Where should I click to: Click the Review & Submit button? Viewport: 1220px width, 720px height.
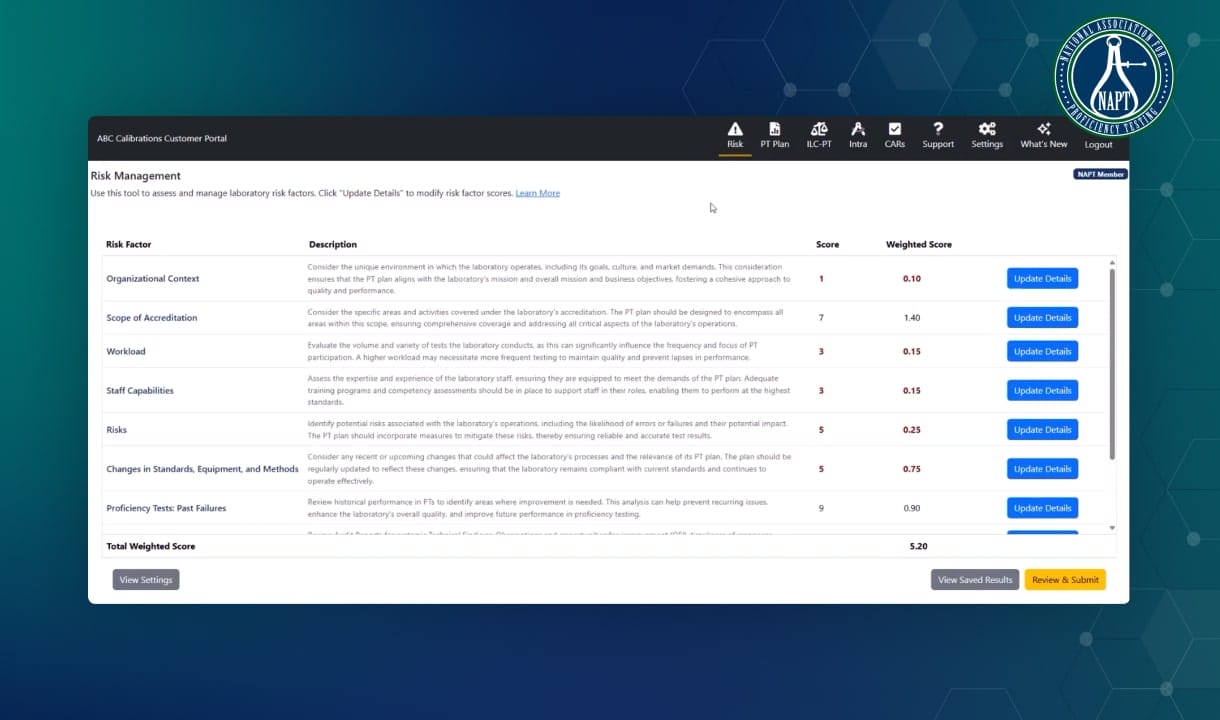(1065, 580)
